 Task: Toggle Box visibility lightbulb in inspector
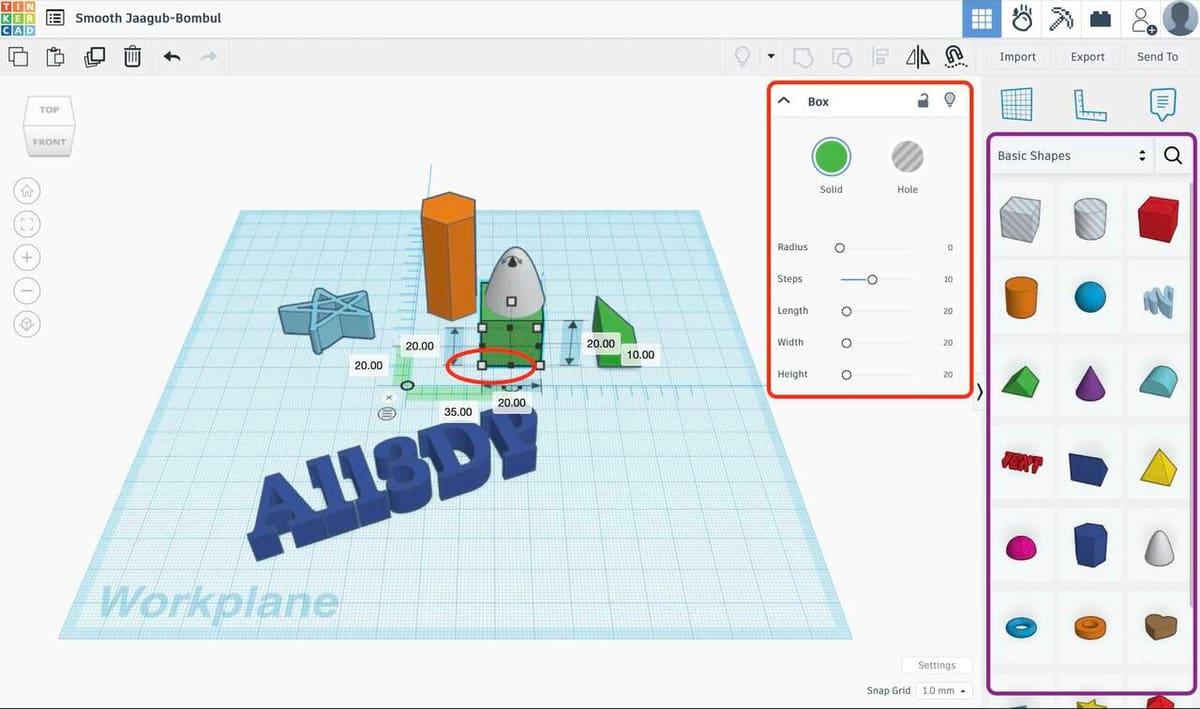pos(950,100)
